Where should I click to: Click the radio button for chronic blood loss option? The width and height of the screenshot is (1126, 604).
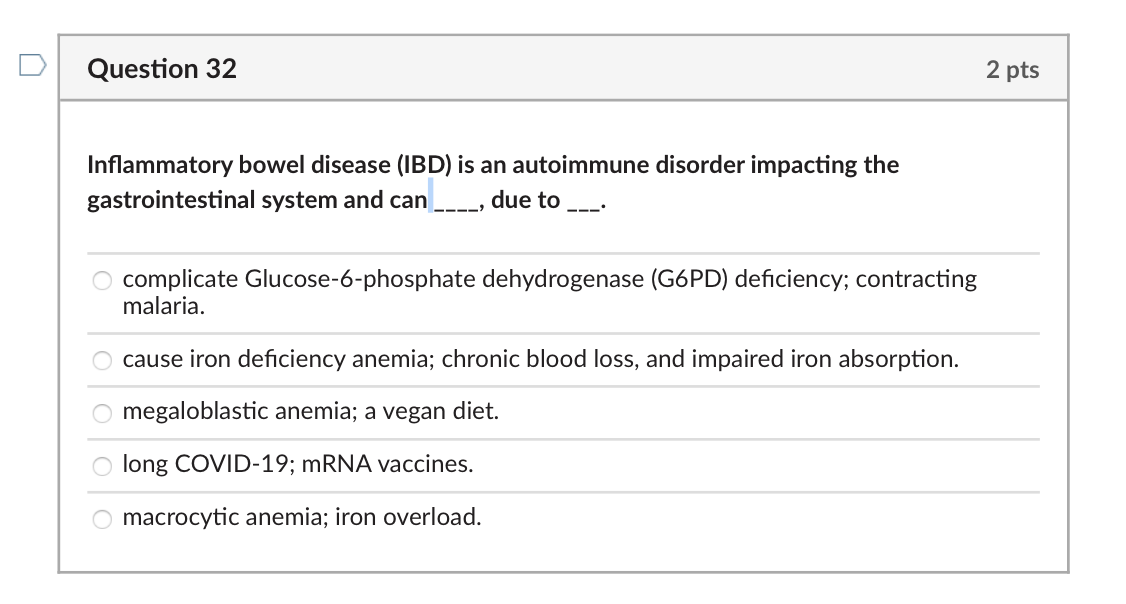tap(102, 360)
